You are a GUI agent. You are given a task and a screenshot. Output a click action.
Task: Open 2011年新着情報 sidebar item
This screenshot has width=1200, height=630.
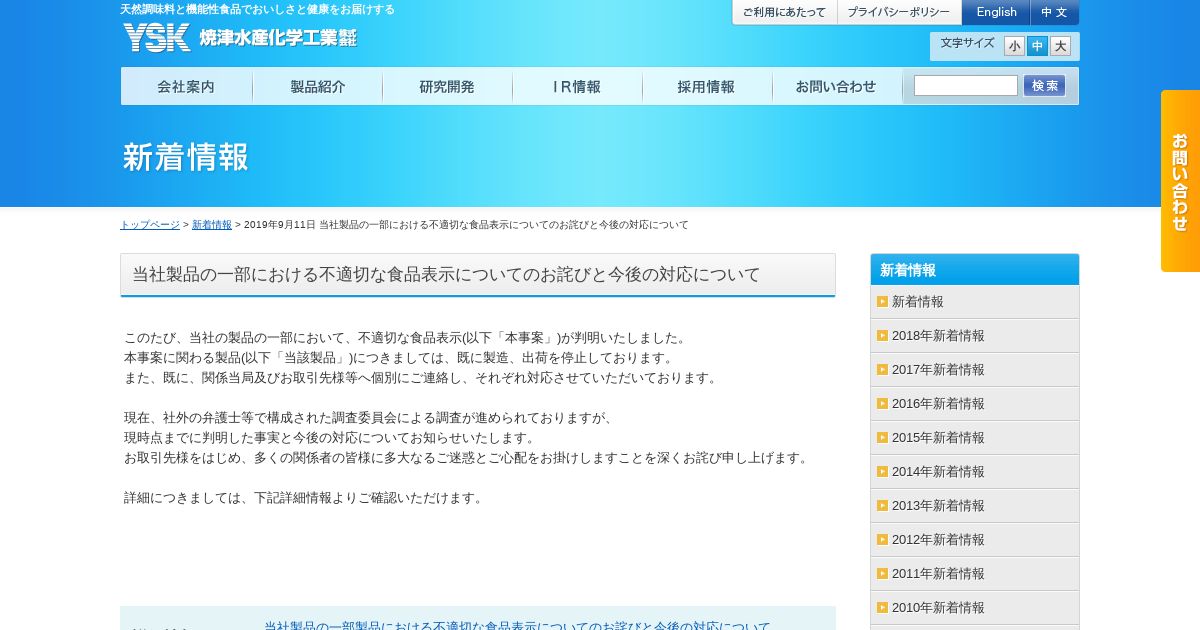click(975, 574)
